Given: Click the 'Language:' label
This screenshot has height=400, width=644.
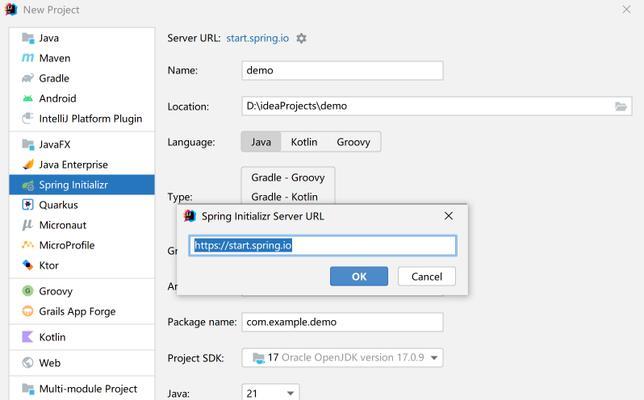Looking at the screenshot, I should (x=191, y=142).
